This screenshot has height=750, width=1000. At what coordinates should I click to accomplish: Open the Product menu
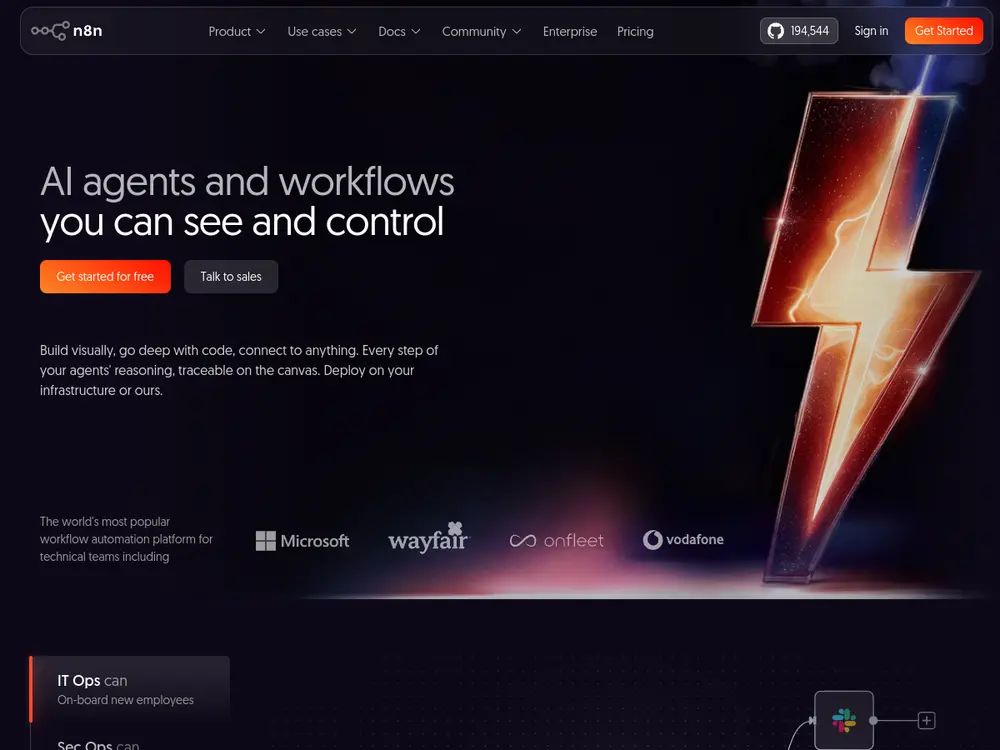(x=237, y=31)
